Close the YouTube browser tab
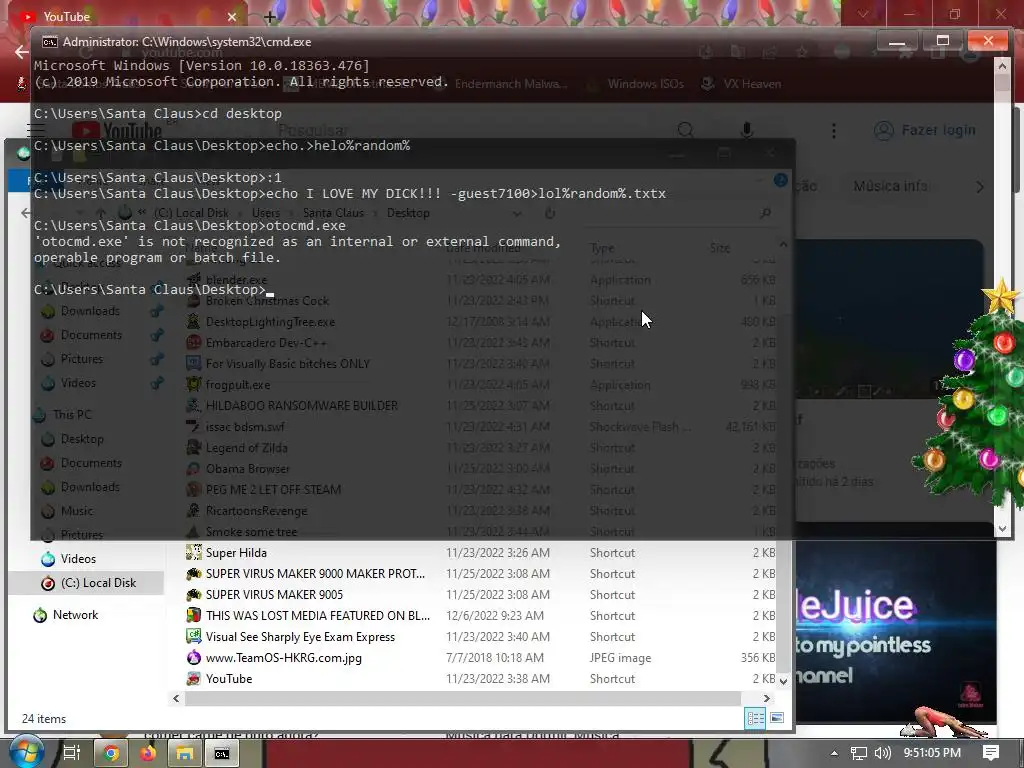 click(x=232, y=16)
